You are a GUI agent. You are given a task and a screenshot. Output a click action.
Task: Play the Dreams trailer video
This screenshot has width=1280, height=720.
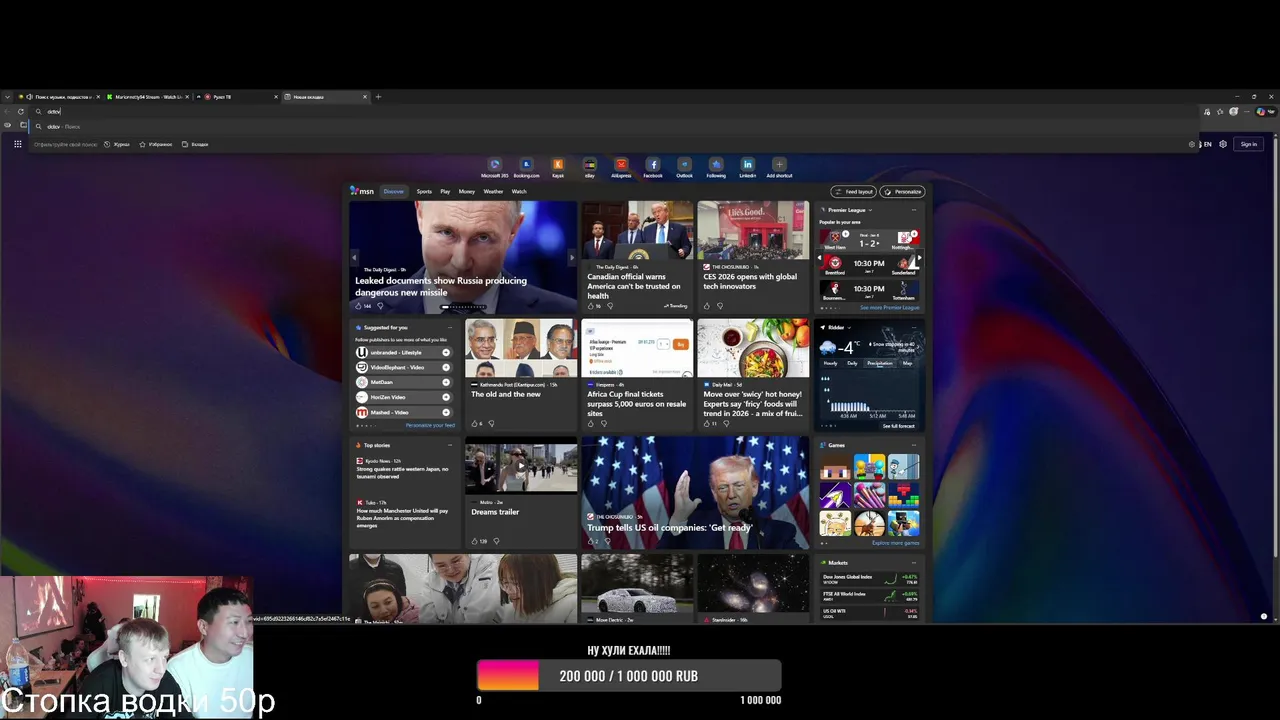521,466
